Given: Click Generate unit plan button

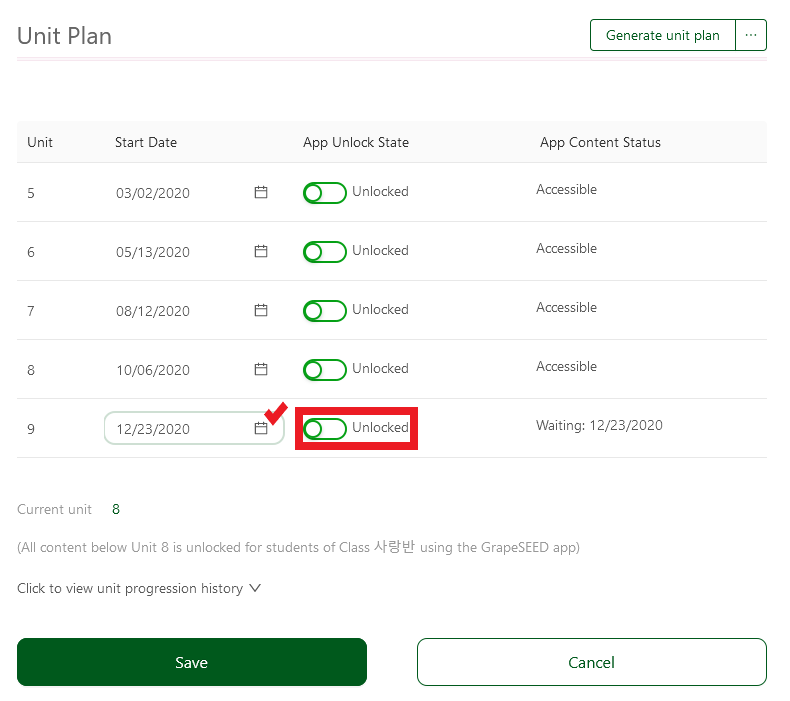Looking at the screenshot, I should (663, 35).
